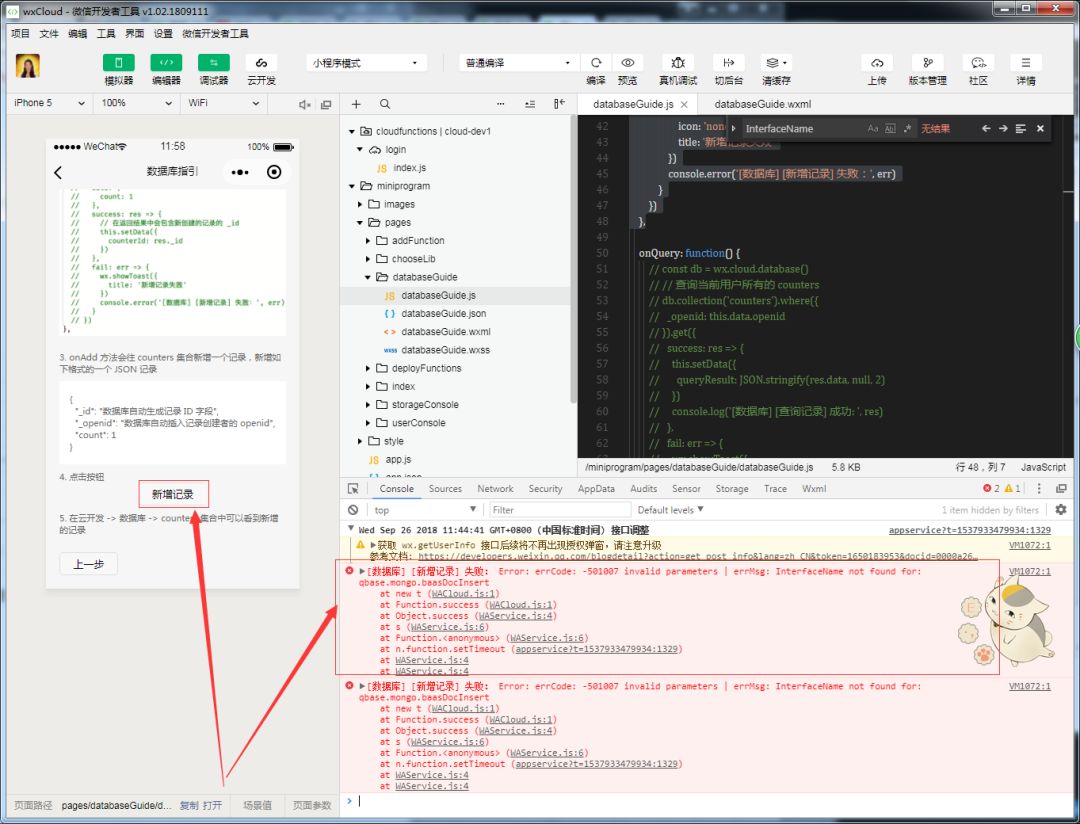This screenshot has width=1080, height=824.
Task: Switch to the Storage devtools tab
Action: click(731, 488)
